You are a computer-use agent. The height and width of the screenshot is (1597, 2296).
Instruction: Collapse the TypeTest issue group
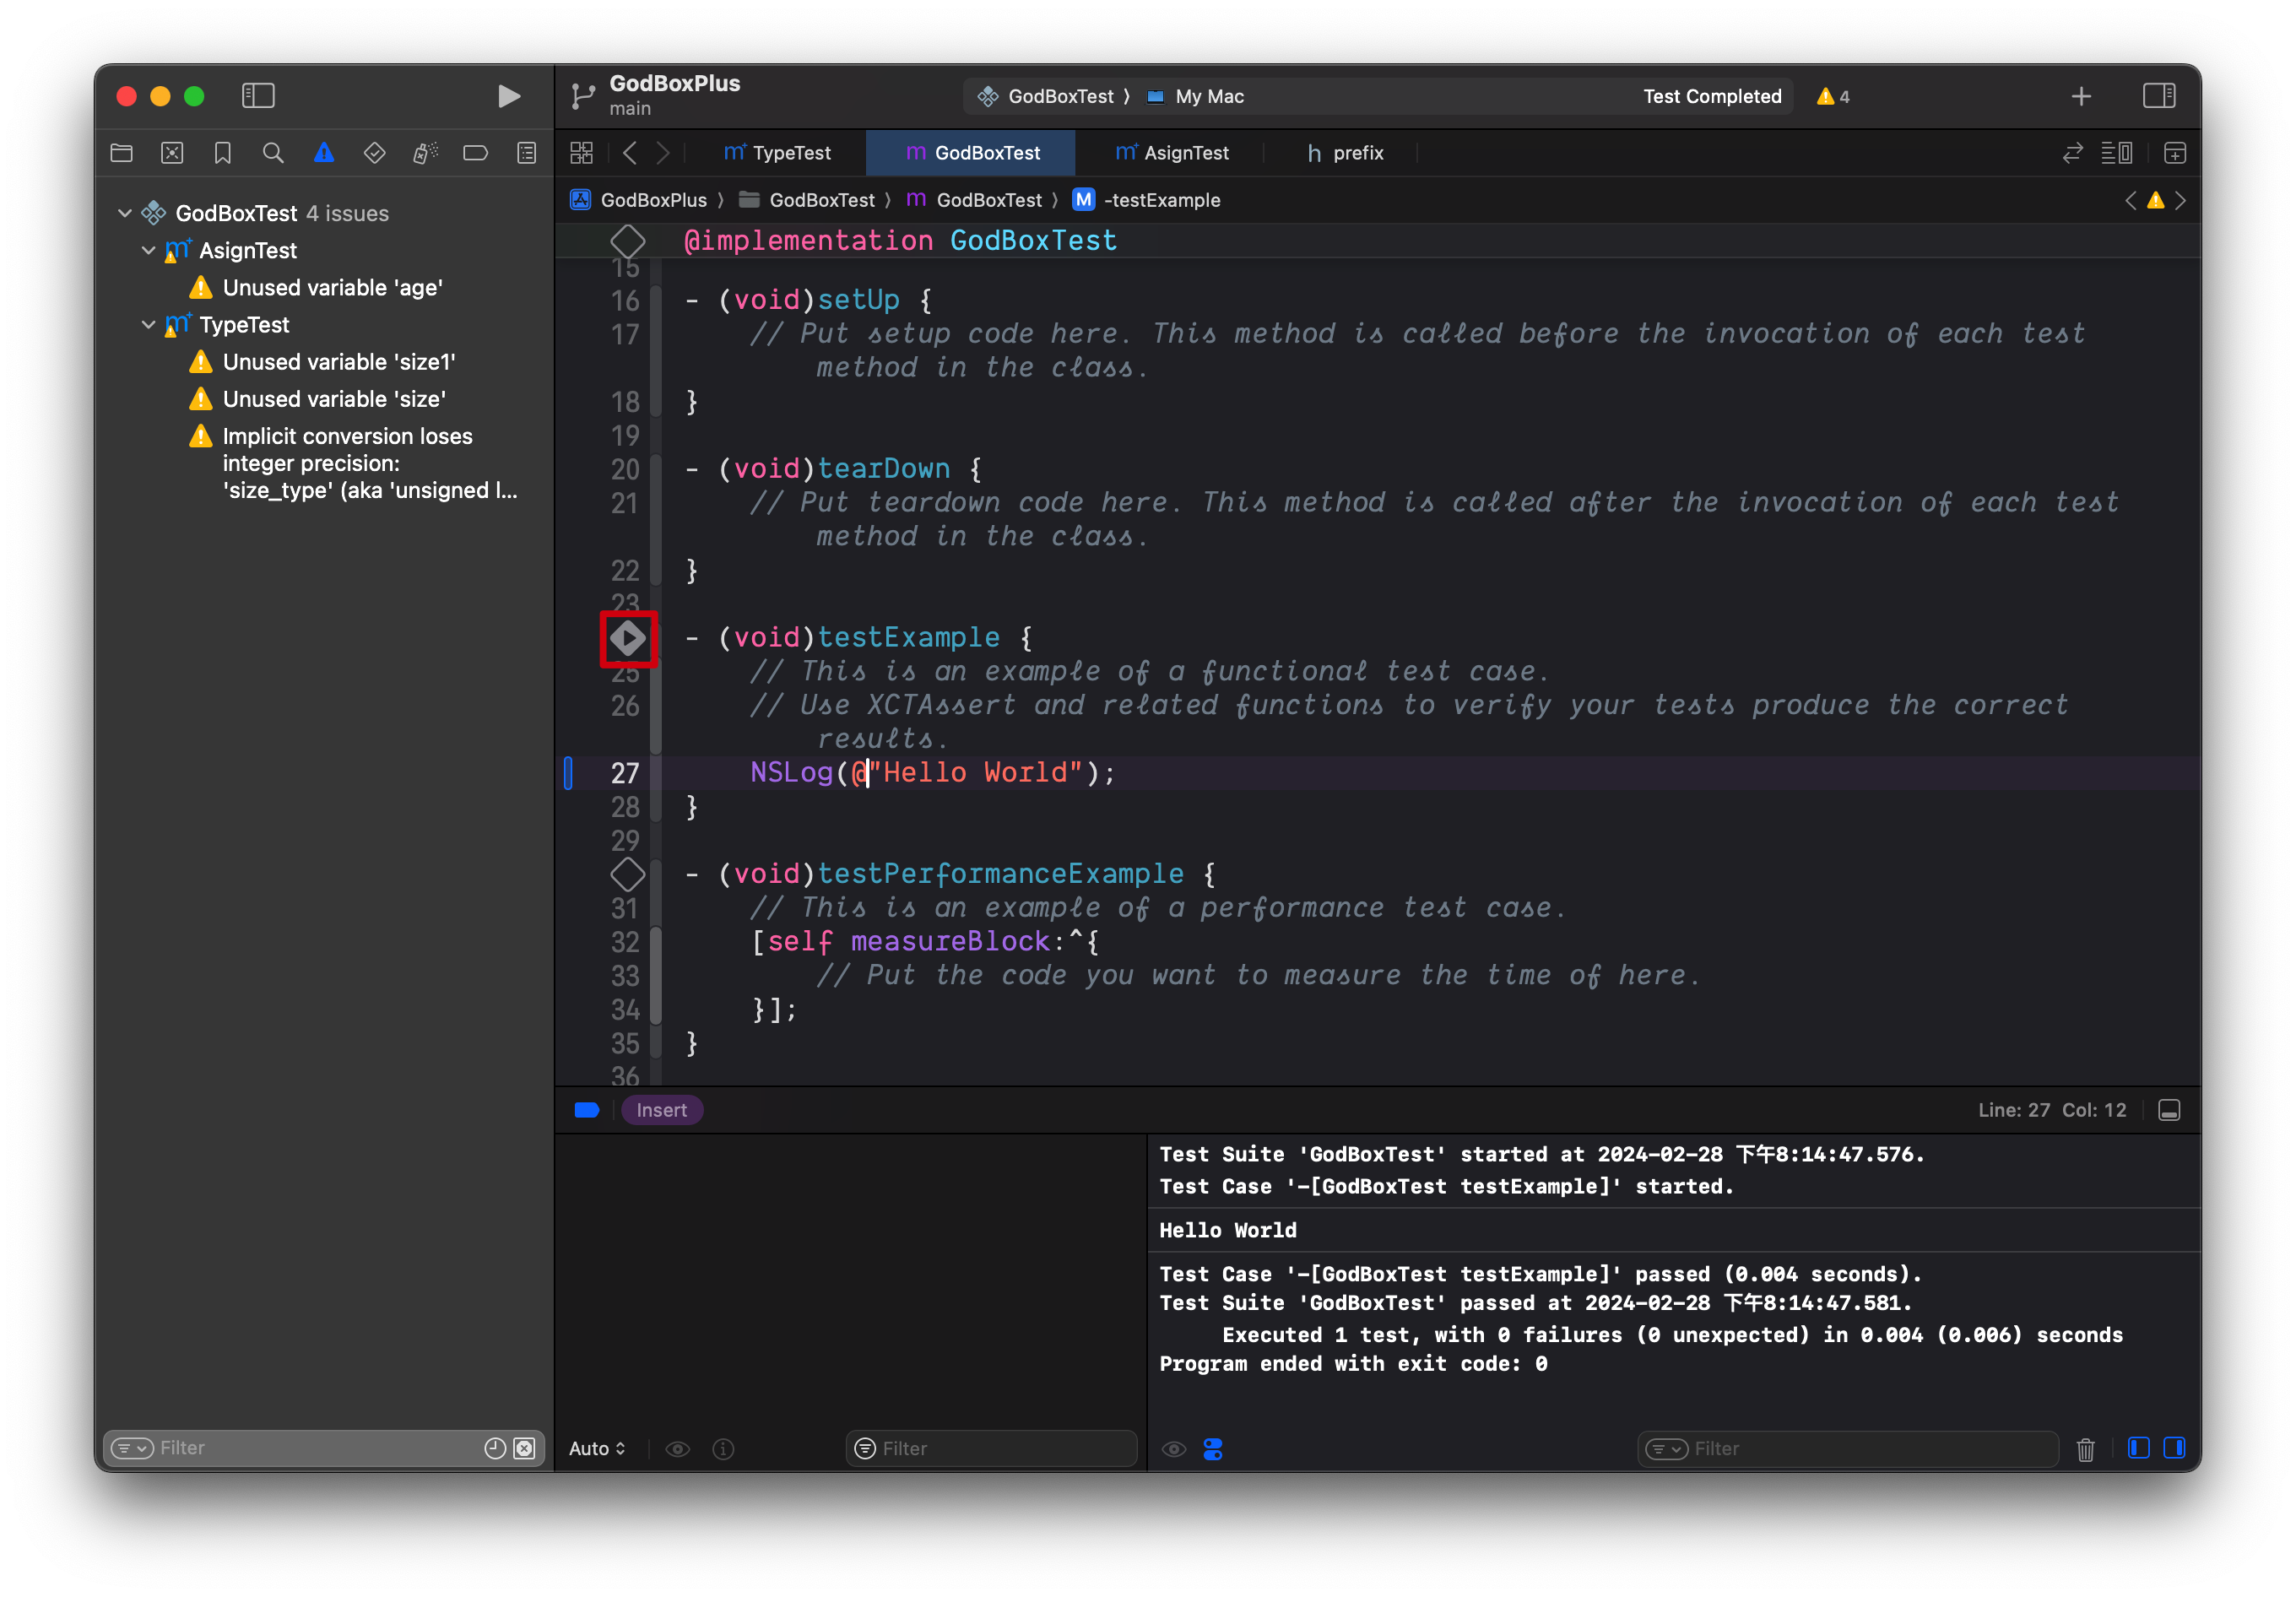pyautogui.click(x=148, y=325)
